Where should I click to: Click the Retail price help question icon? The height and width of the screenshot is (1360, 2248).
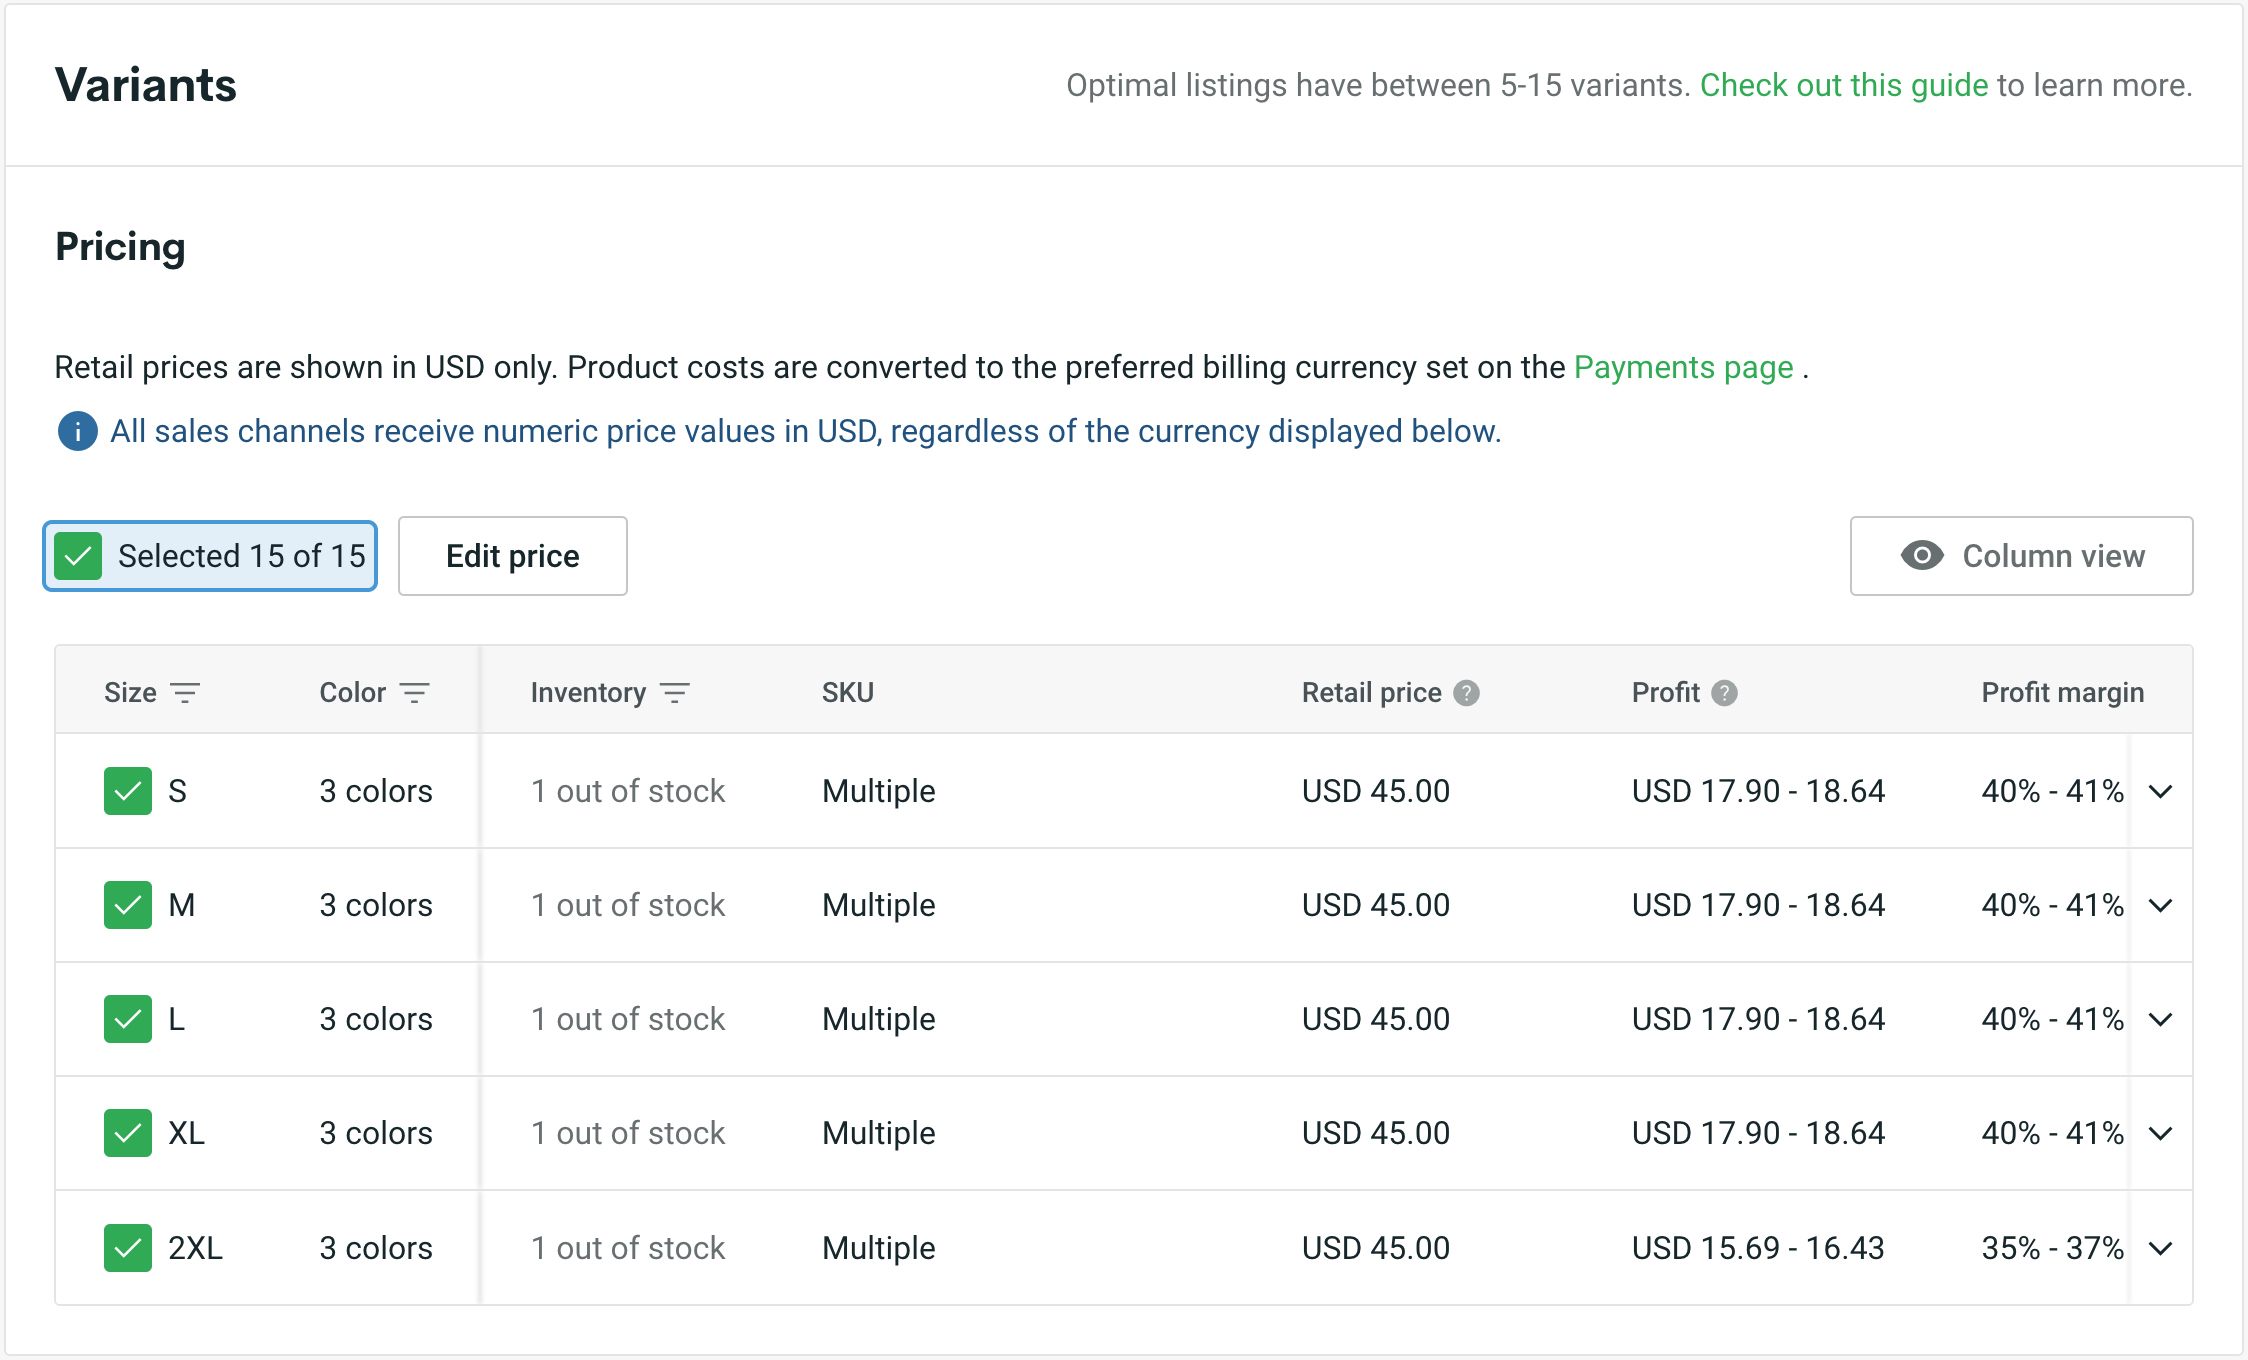point(1466,693)
